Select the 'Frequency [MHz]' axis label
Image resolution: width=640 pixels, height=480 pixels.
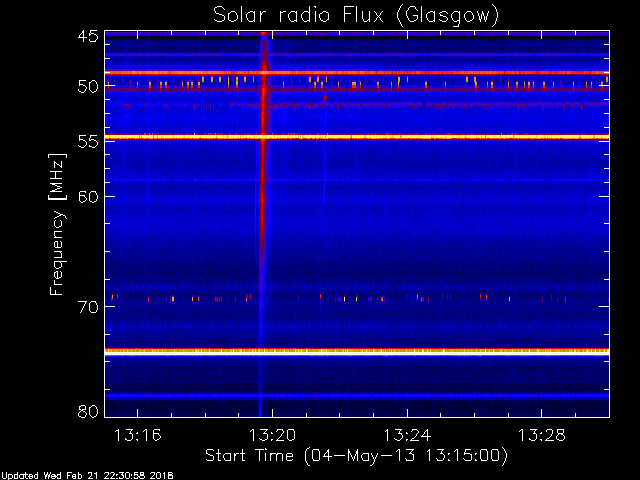[x=57, y=224]
